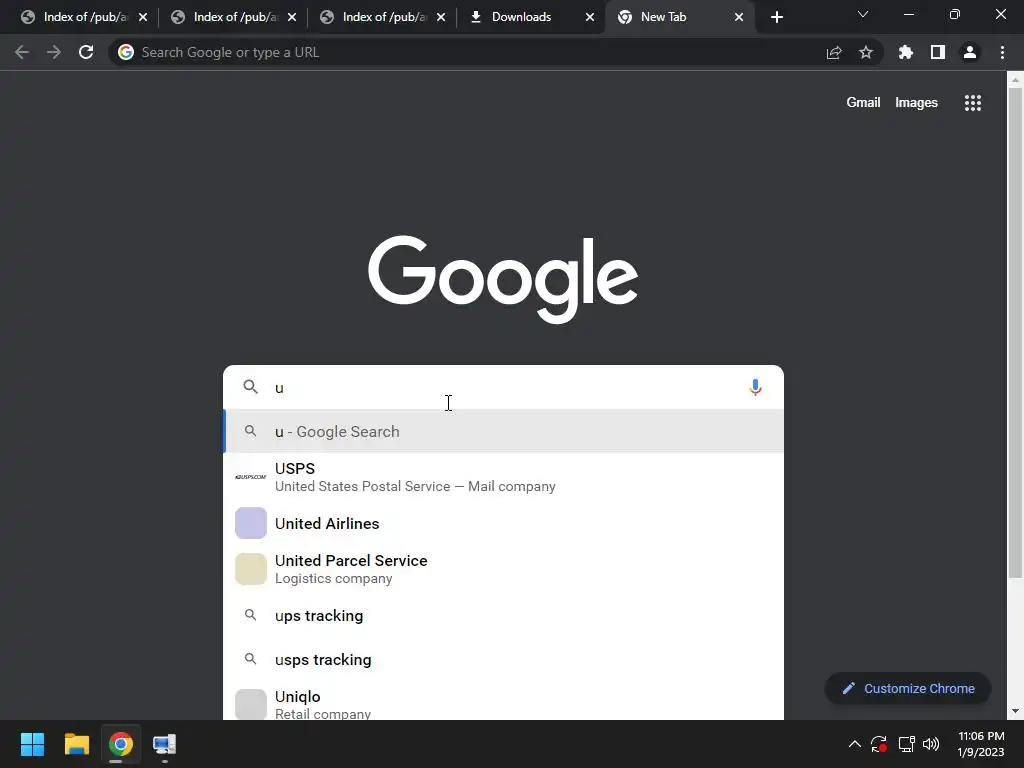Viewport: 1024px width, 768px height.
Task: Select the 'usps tracking' suggestion
Action: coord(503,660)
